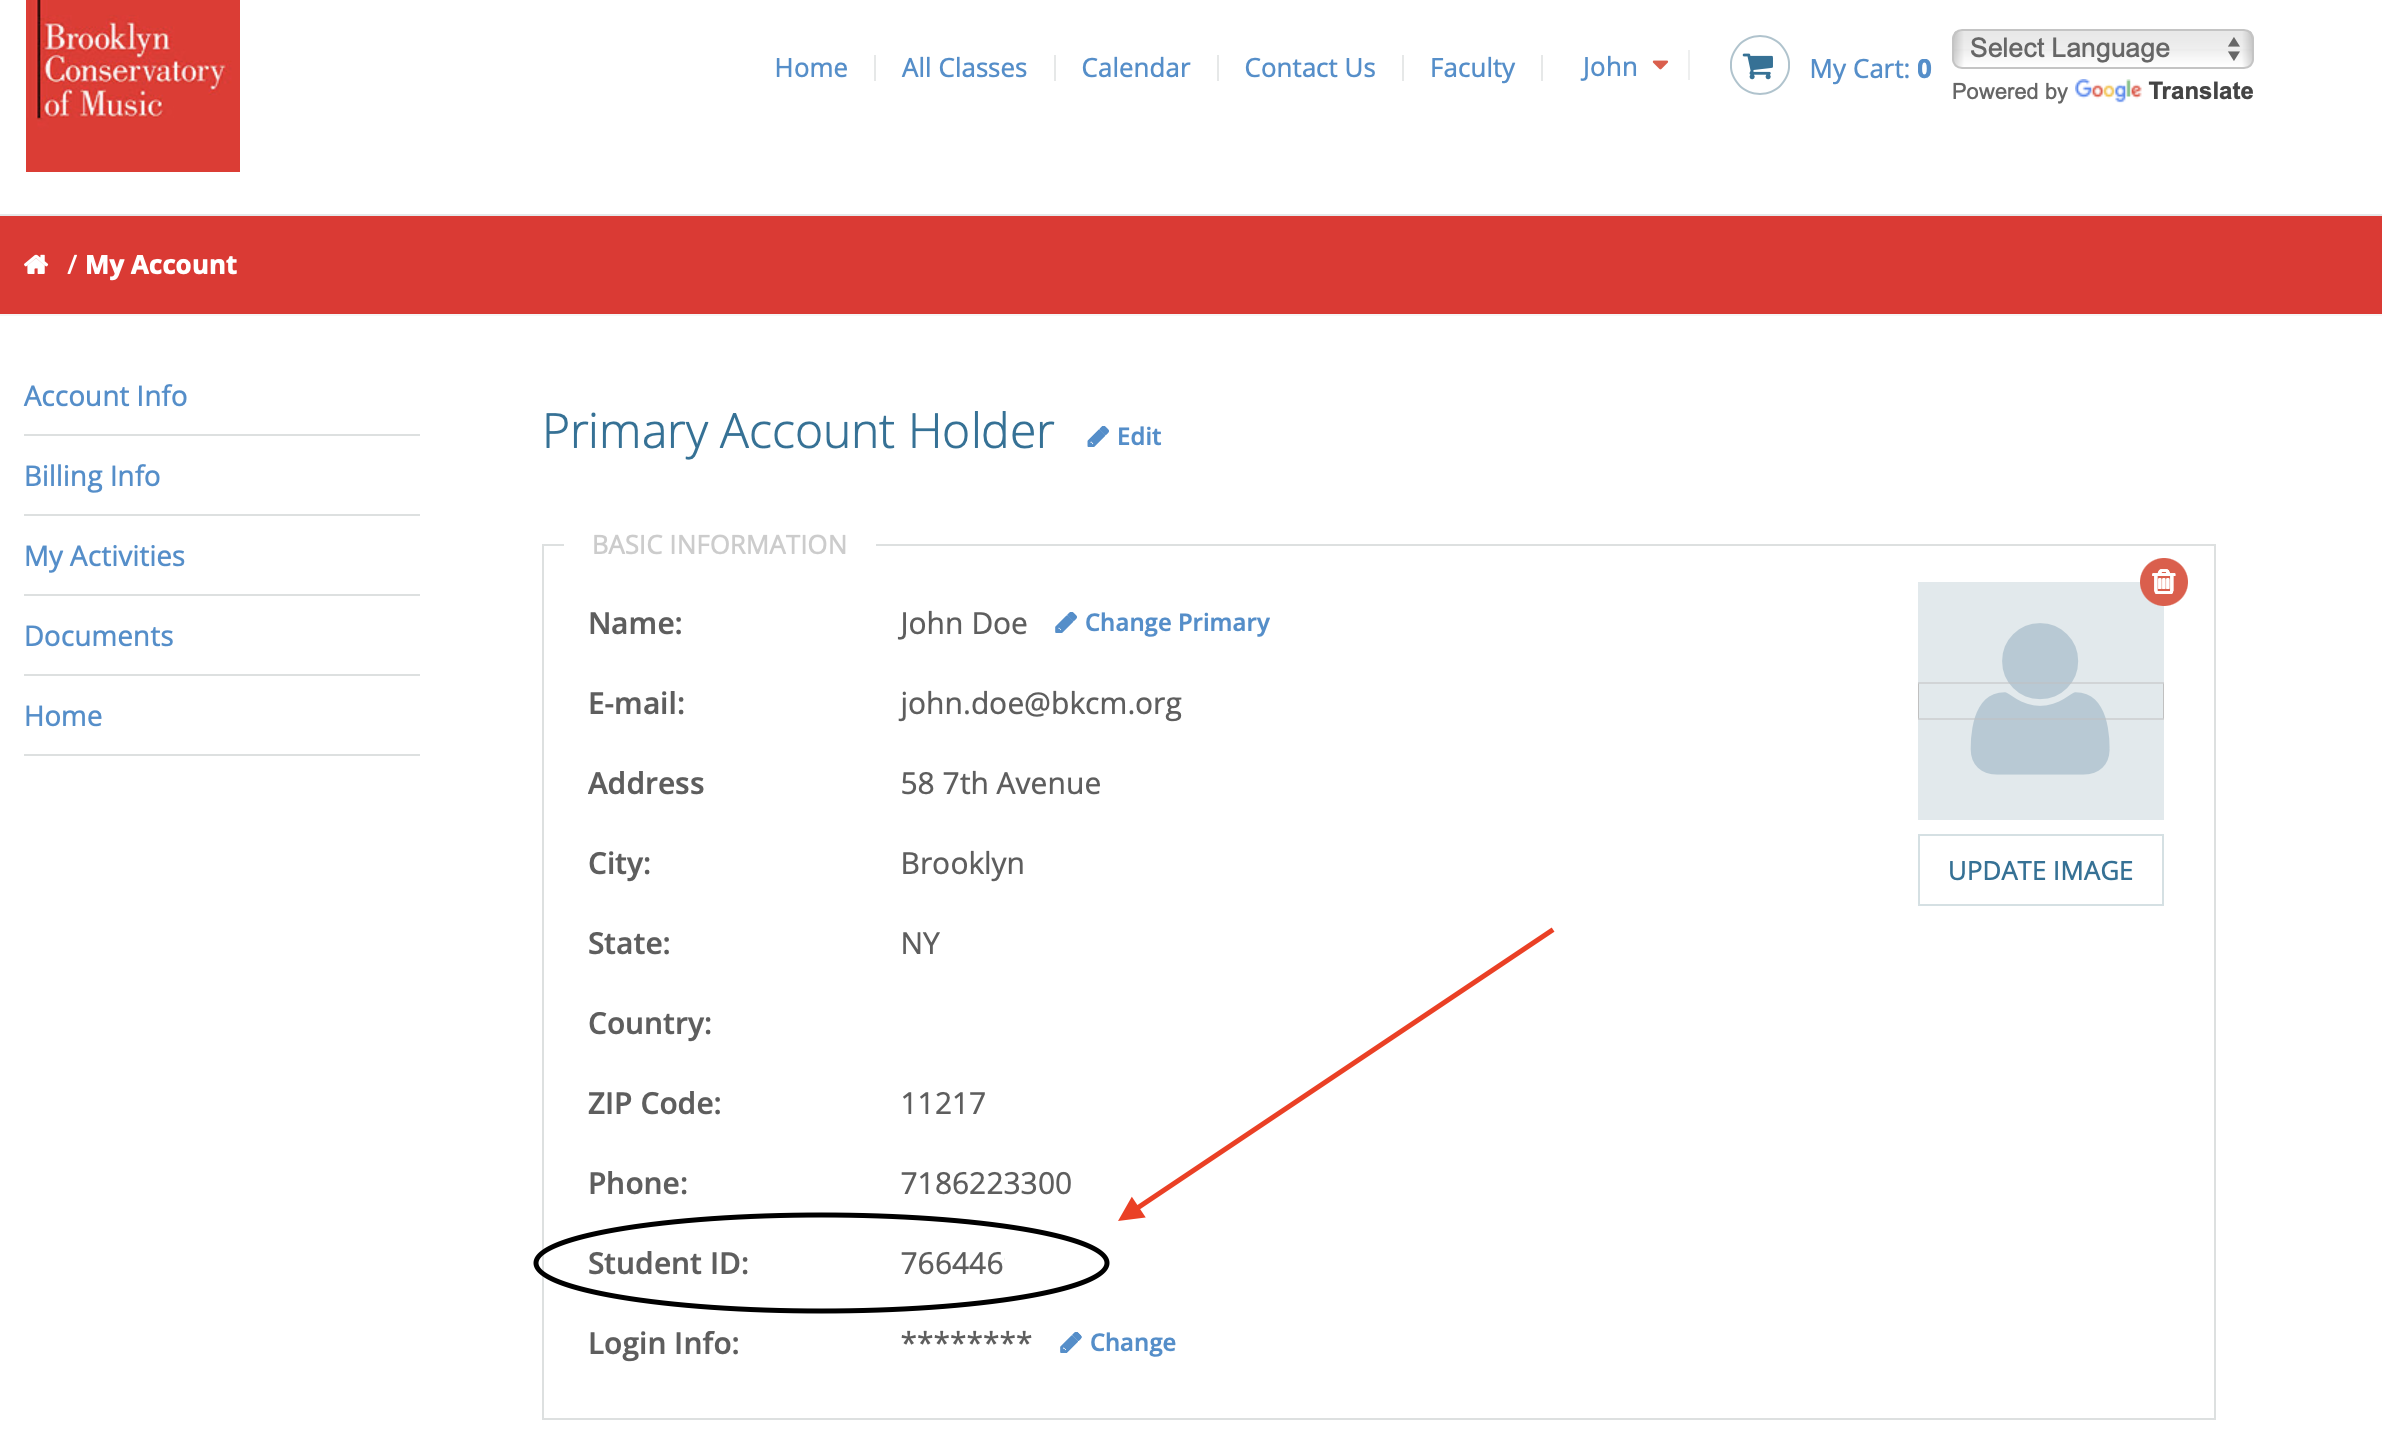Click Account Info in the sidebar
2382x1436 pixels.
tap(105, 396)
